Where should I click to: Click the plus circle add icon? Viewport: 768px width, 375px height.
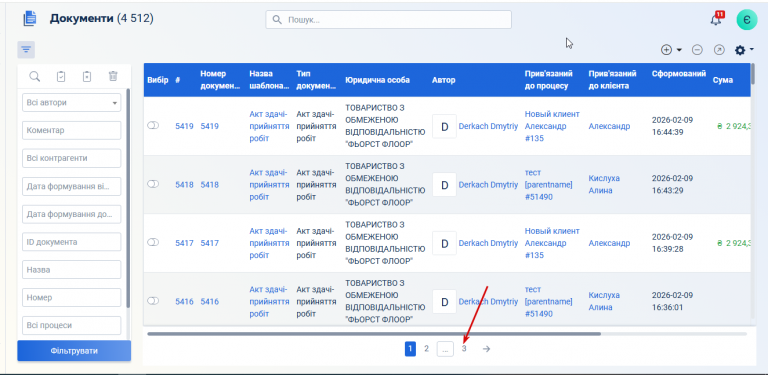(666, 50)
